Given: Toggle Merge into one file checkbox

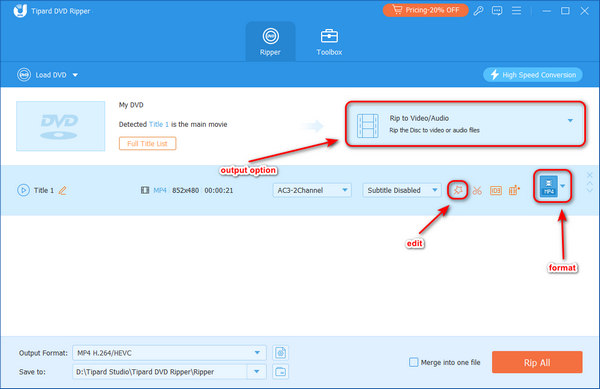Looking at the screenshot, I should pos(414,362).
